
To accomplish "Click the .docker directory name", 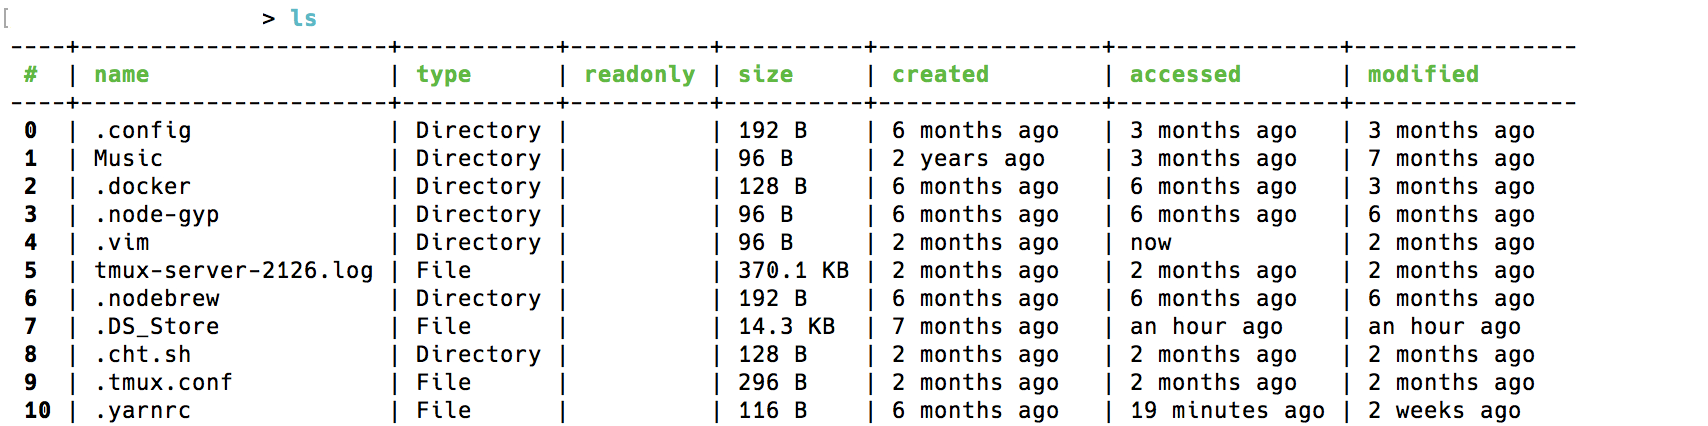I will [142, 186].
